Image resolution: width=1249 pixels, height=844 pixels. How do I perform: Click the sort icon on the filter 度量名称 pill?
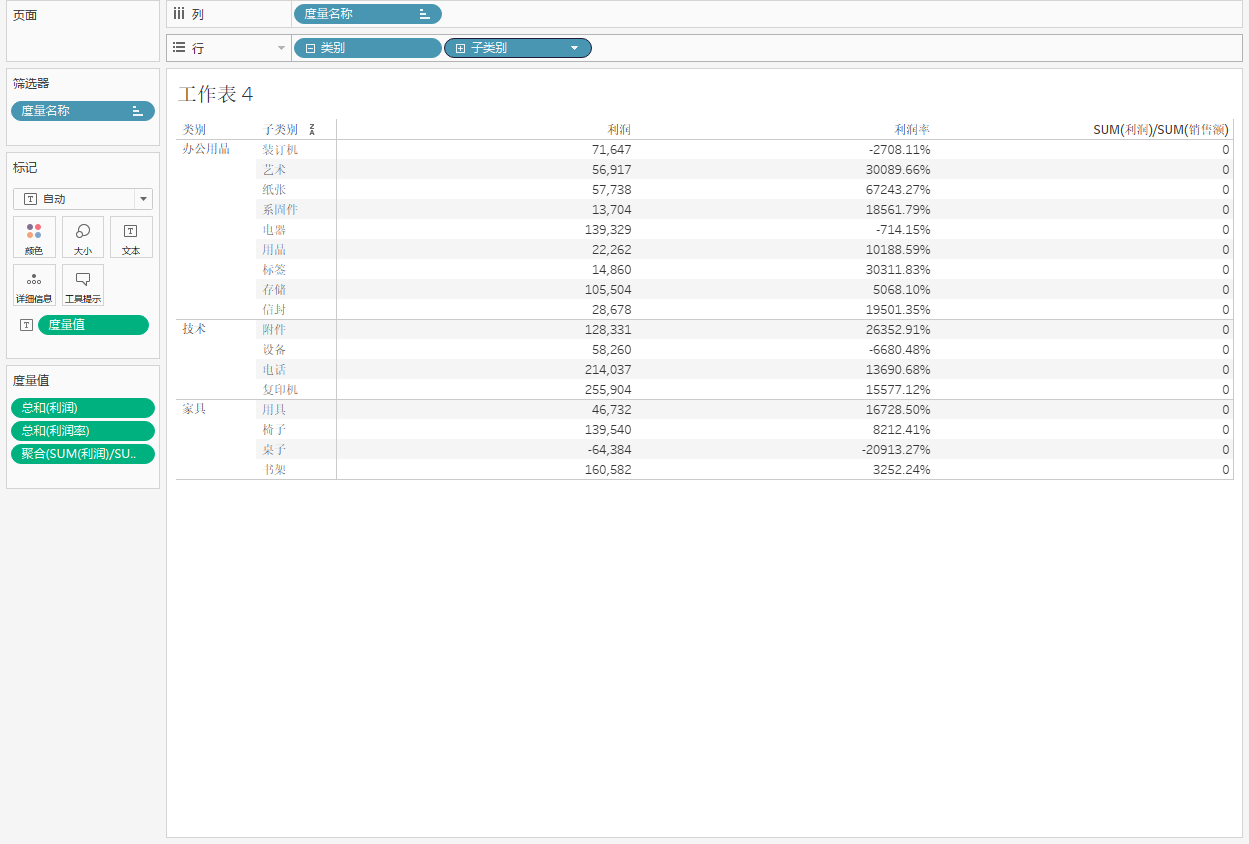click(x=138, y=111)
